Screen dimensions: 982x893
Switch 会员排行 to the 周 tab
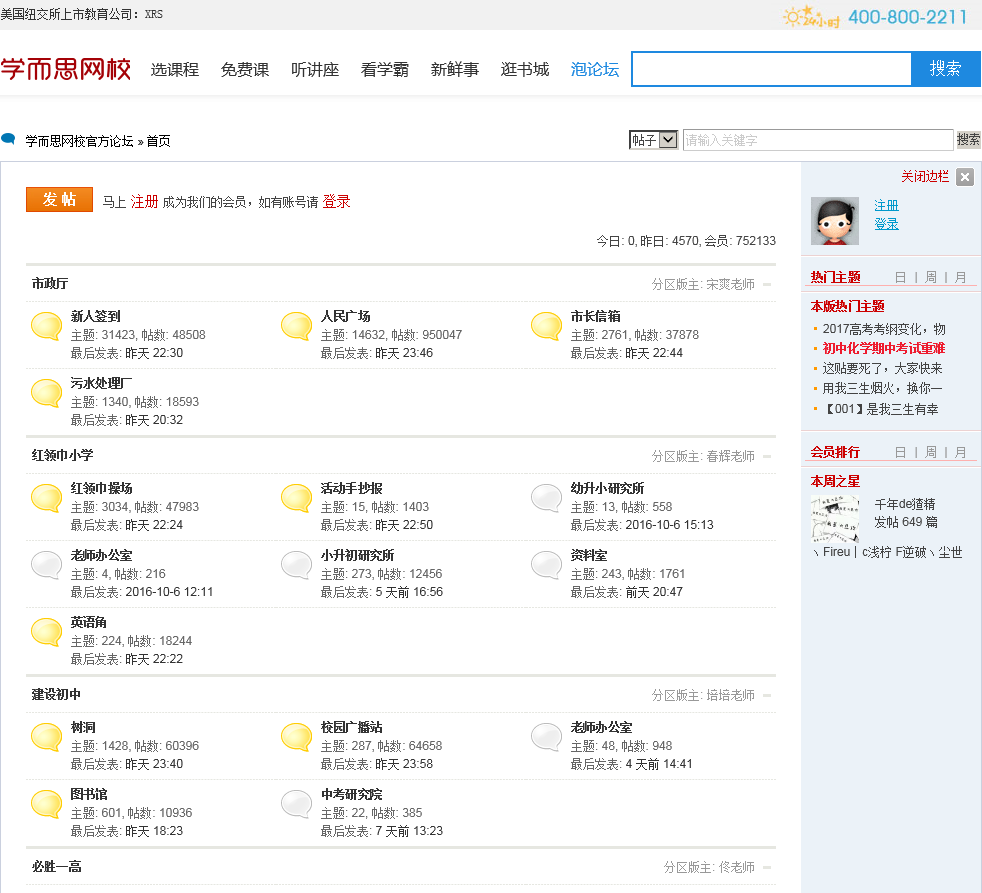coord(931,452)
